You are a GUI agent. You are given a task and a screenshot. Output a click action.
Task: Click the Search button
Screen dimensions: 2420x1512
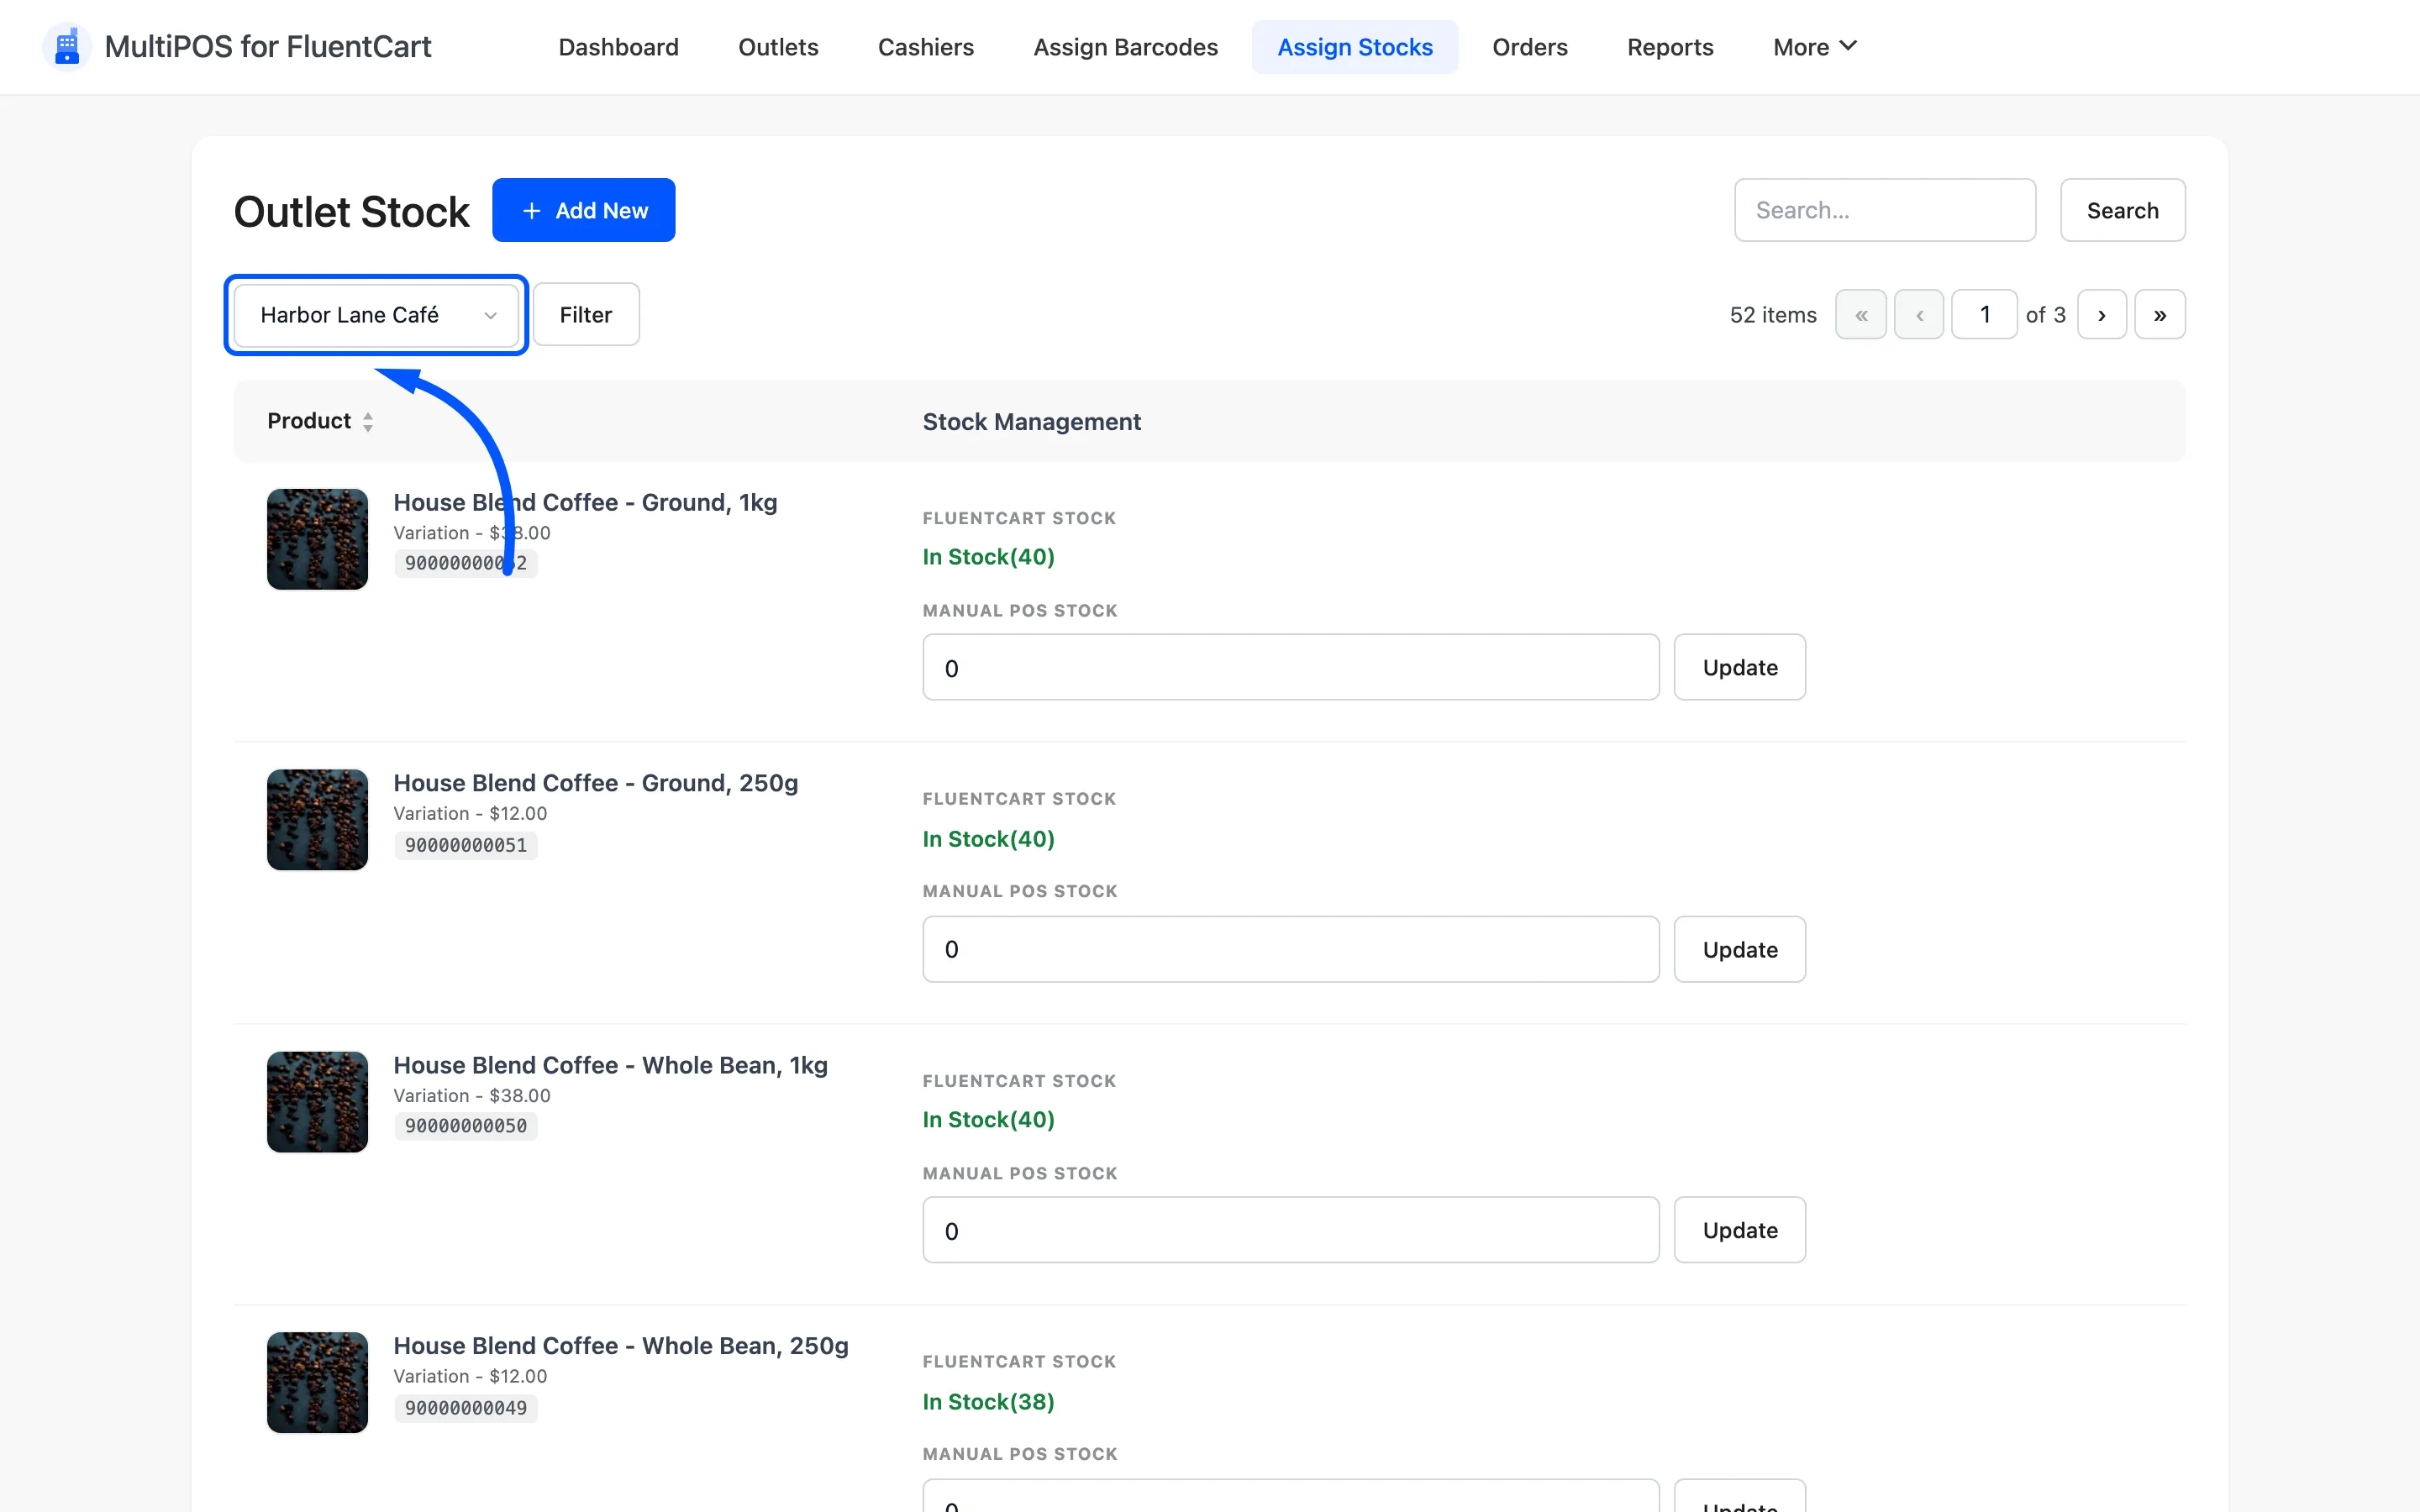point(2122,210)
